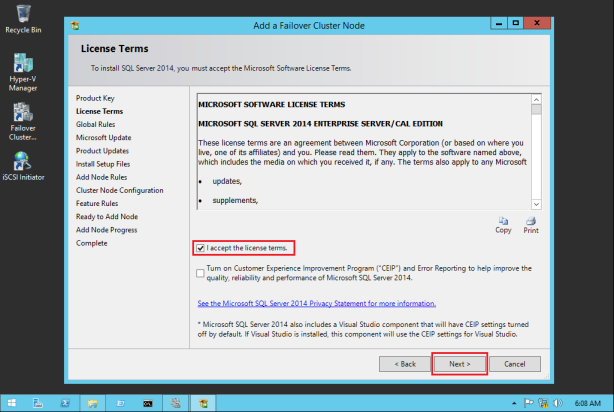This screenshot has height=412, width=614.
Task: Maximize the Add a Failover Cluster Node window
Action: click(516, 23)
